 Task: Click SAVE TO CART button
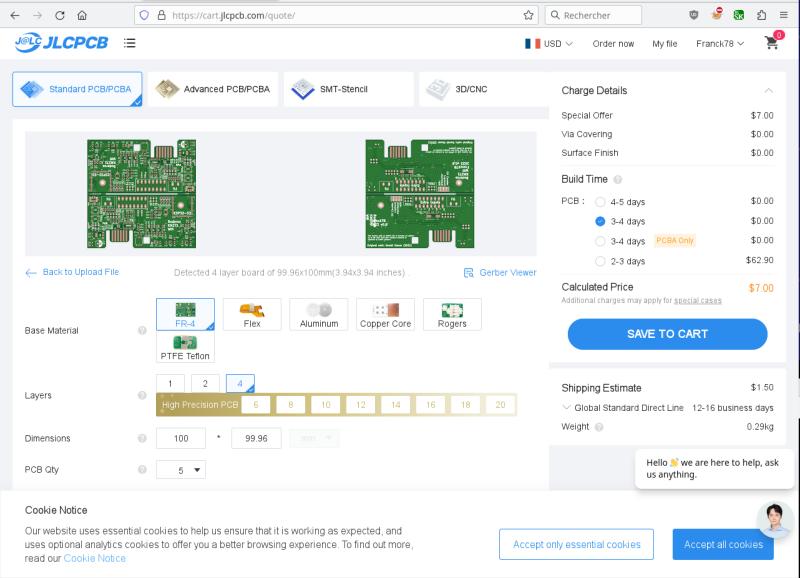(x=667, y=334)
